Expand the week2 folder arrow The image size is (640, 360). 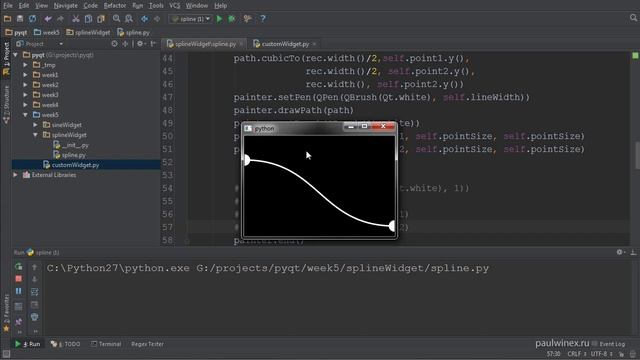point(25,85)
